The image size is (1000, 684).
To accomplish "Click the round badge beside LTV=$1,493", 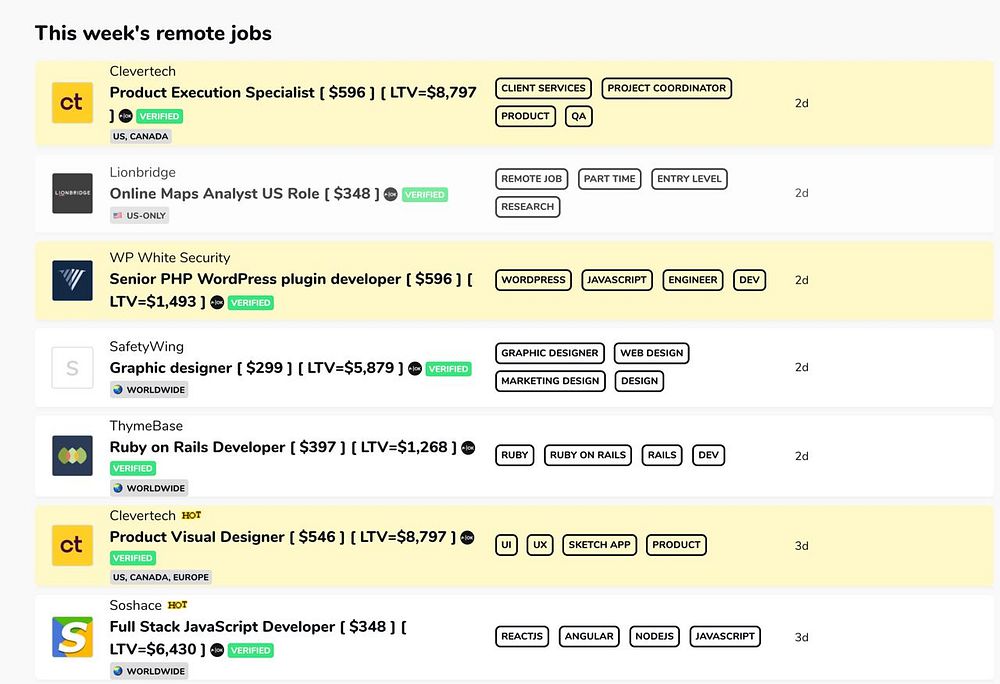I will 217,303.
